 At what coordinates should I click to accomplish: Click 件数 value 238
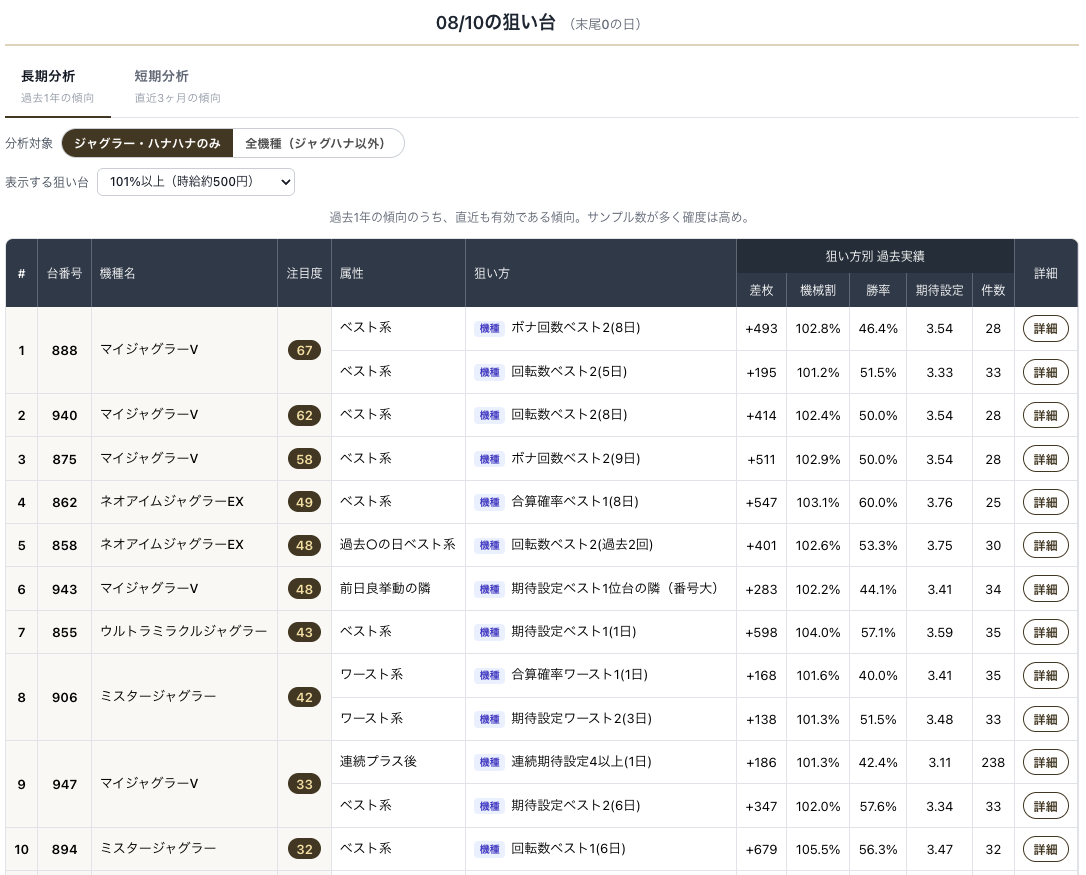point(993,763)
